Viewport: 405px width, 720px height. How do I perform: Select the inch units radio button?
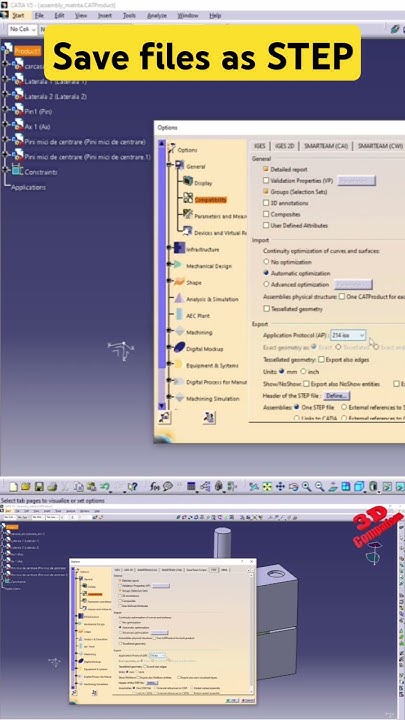[x=303, y=371]
